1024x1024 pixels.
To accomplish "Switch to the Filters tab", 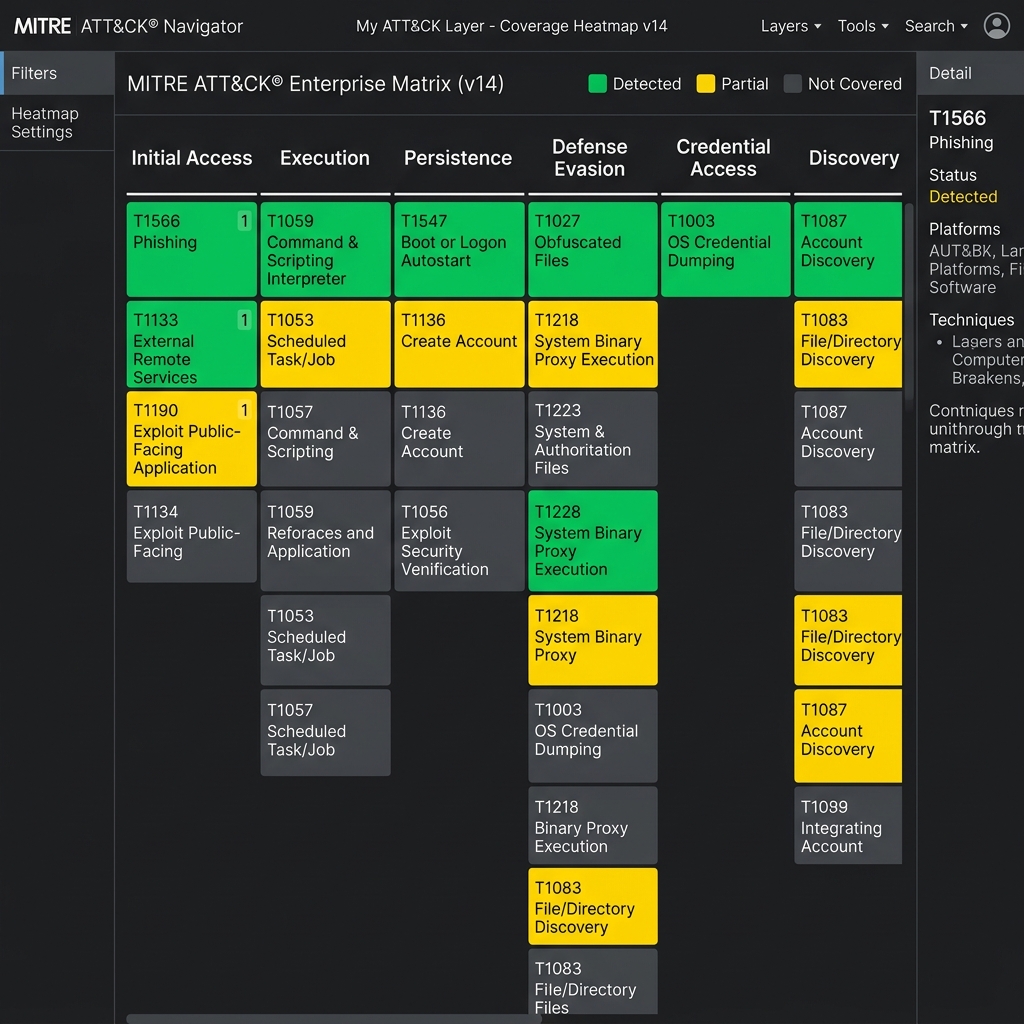I will 57,73.
